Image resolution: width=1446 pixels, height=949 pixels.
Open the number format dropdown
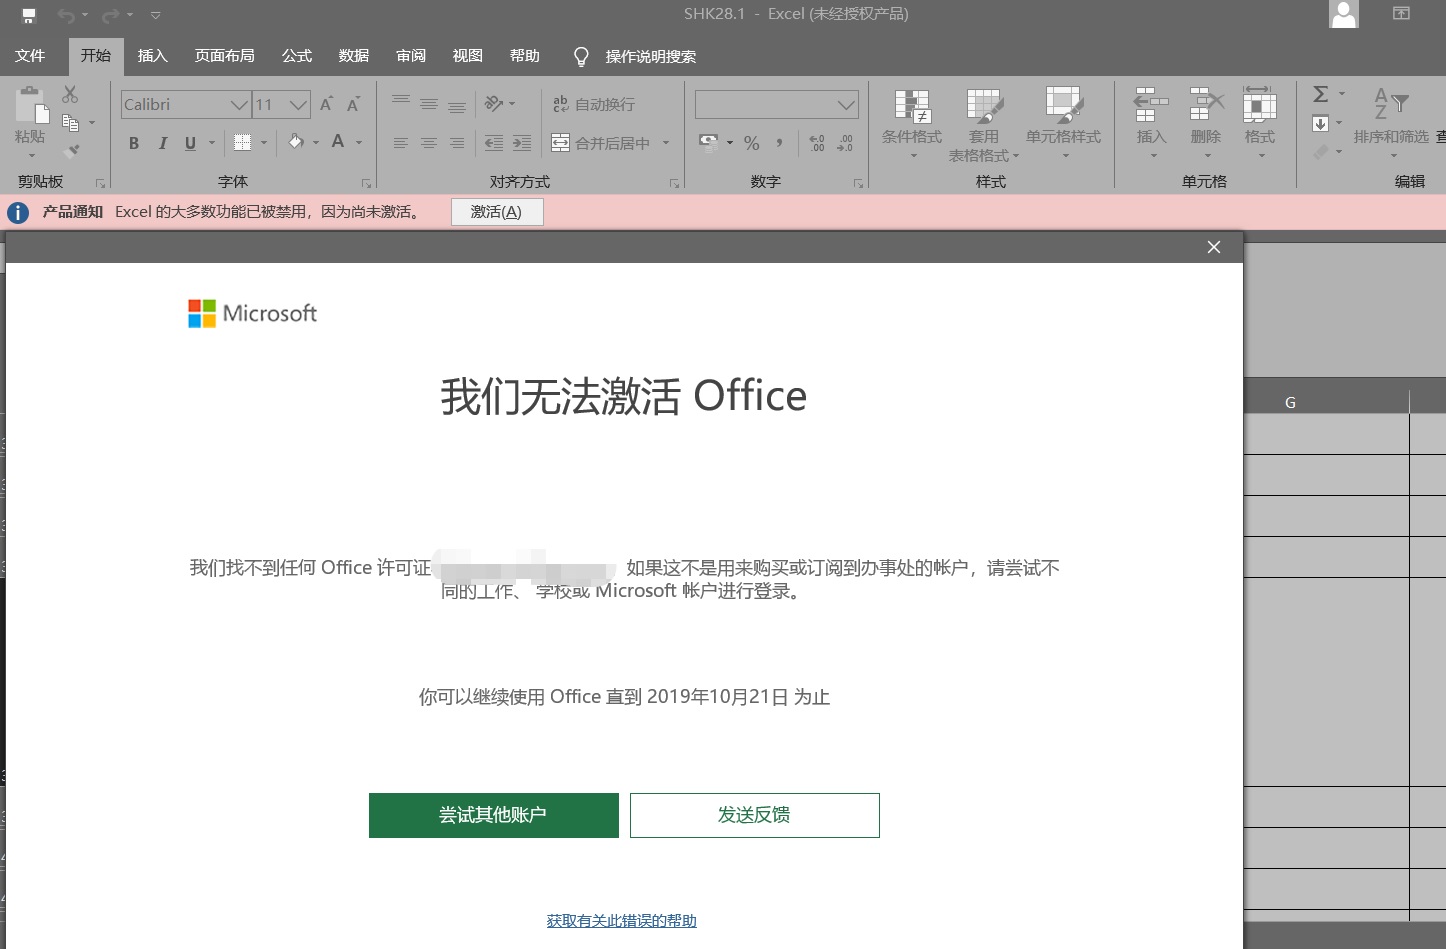click(846, 104)
